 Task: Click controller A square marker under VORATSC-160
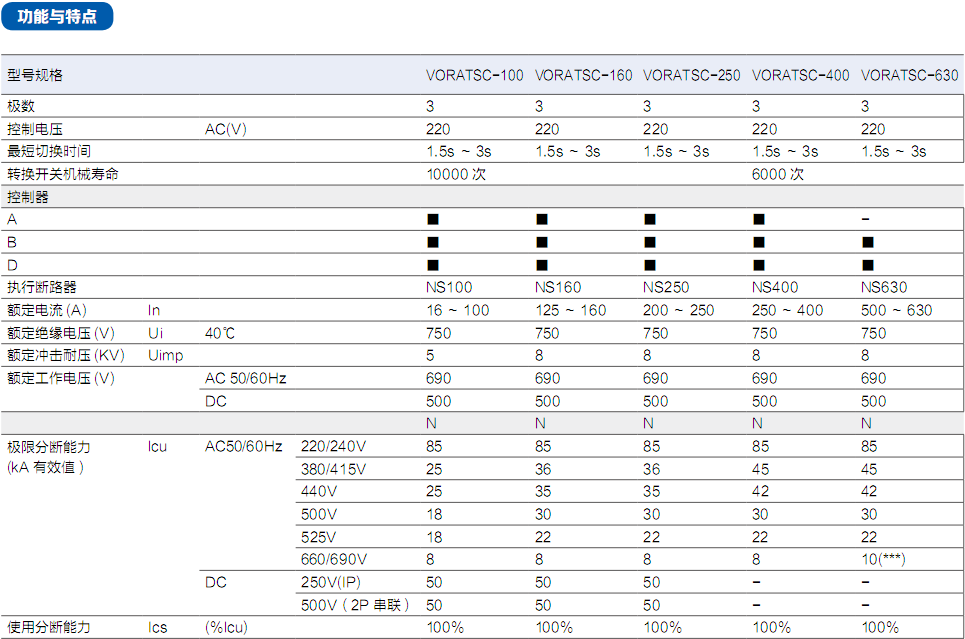pos(542,219)
